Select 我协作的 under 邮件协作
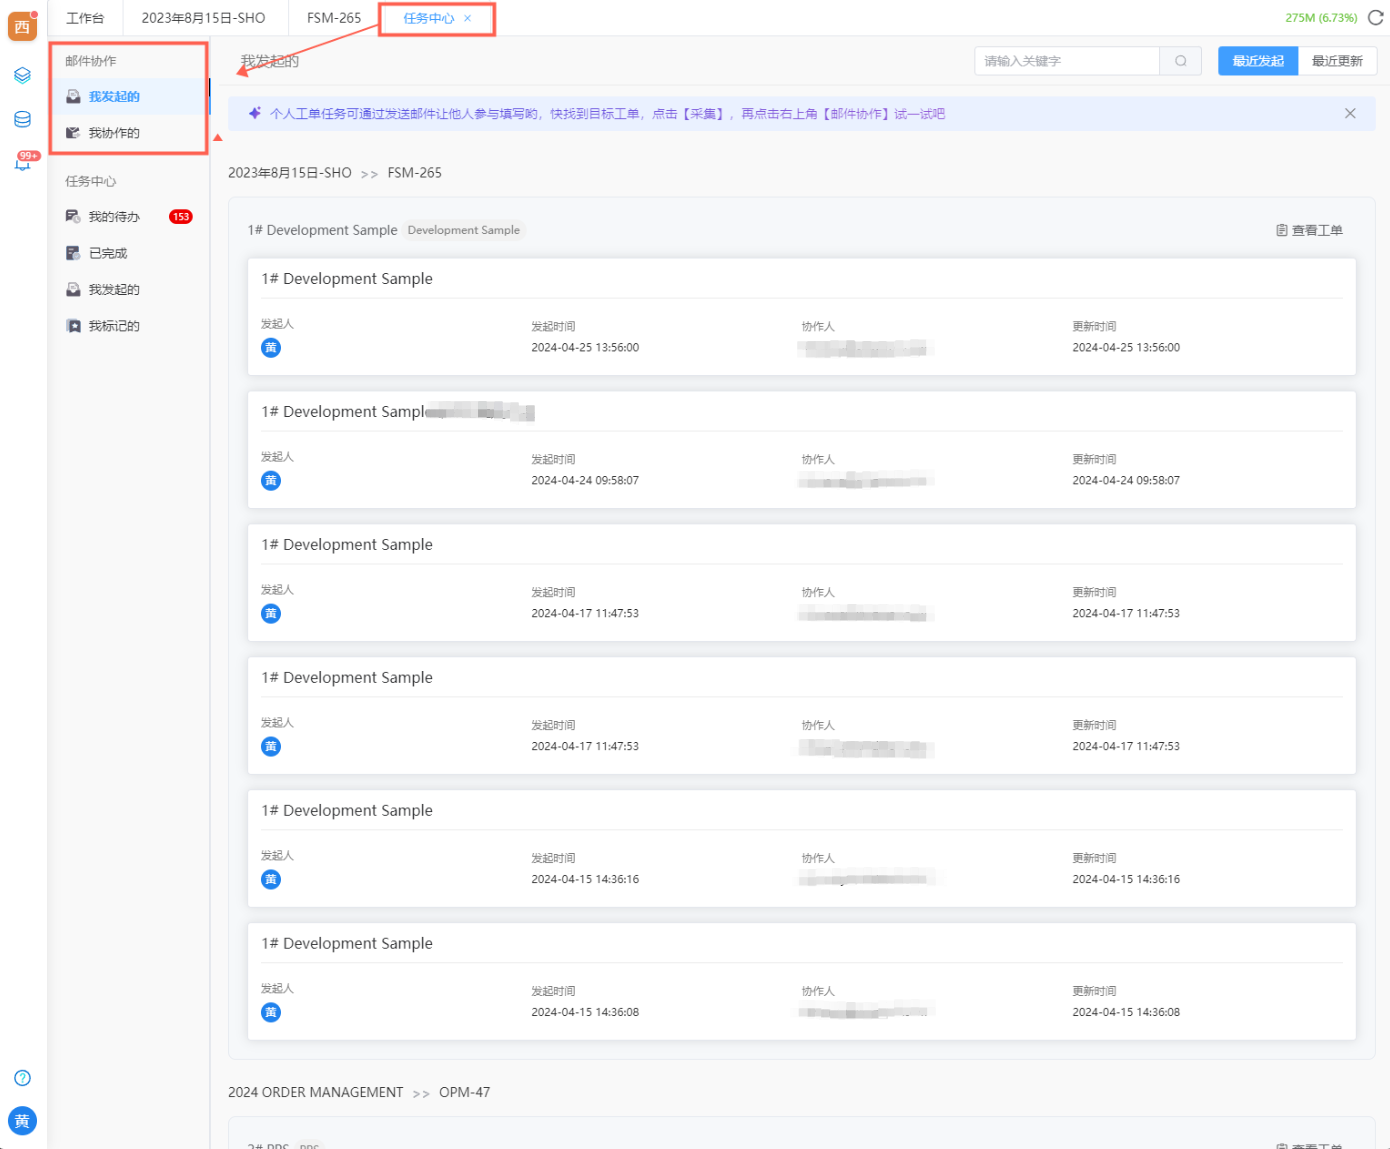The image size is (1390, 1149). coord(114,133)
